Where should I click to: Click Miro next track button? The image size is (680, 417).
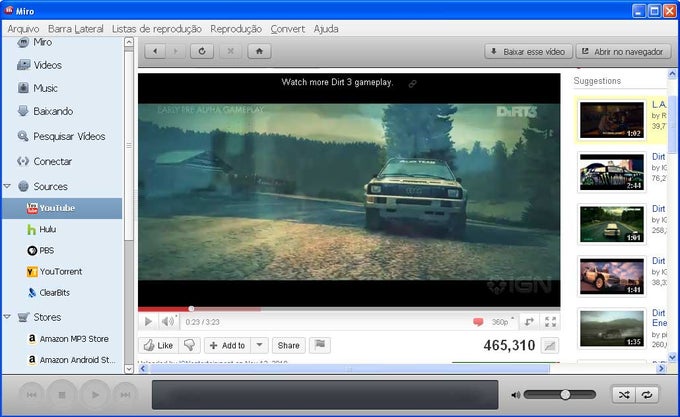(x=125, y=395)
